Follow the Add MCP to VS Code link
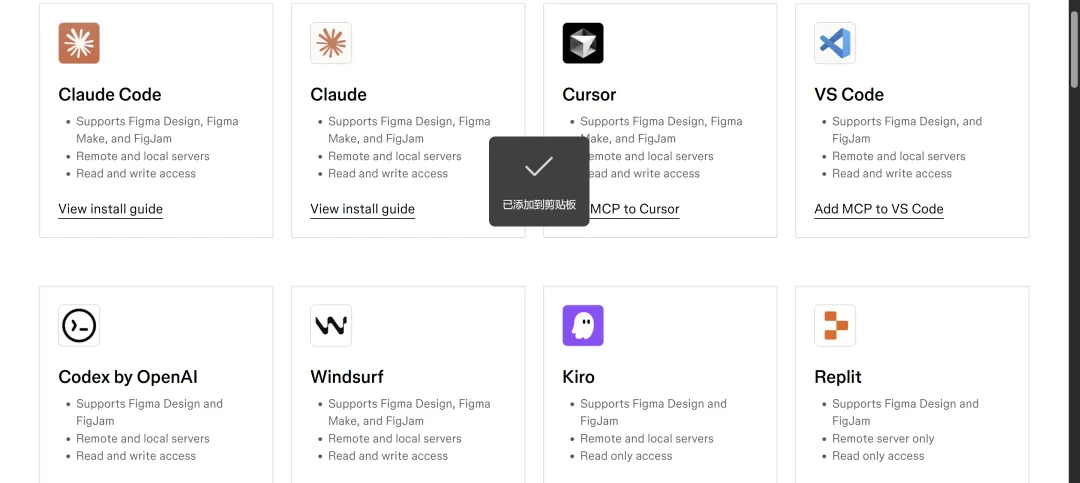The height and width of the screenshot is (483, 1080). pos(879,209)
